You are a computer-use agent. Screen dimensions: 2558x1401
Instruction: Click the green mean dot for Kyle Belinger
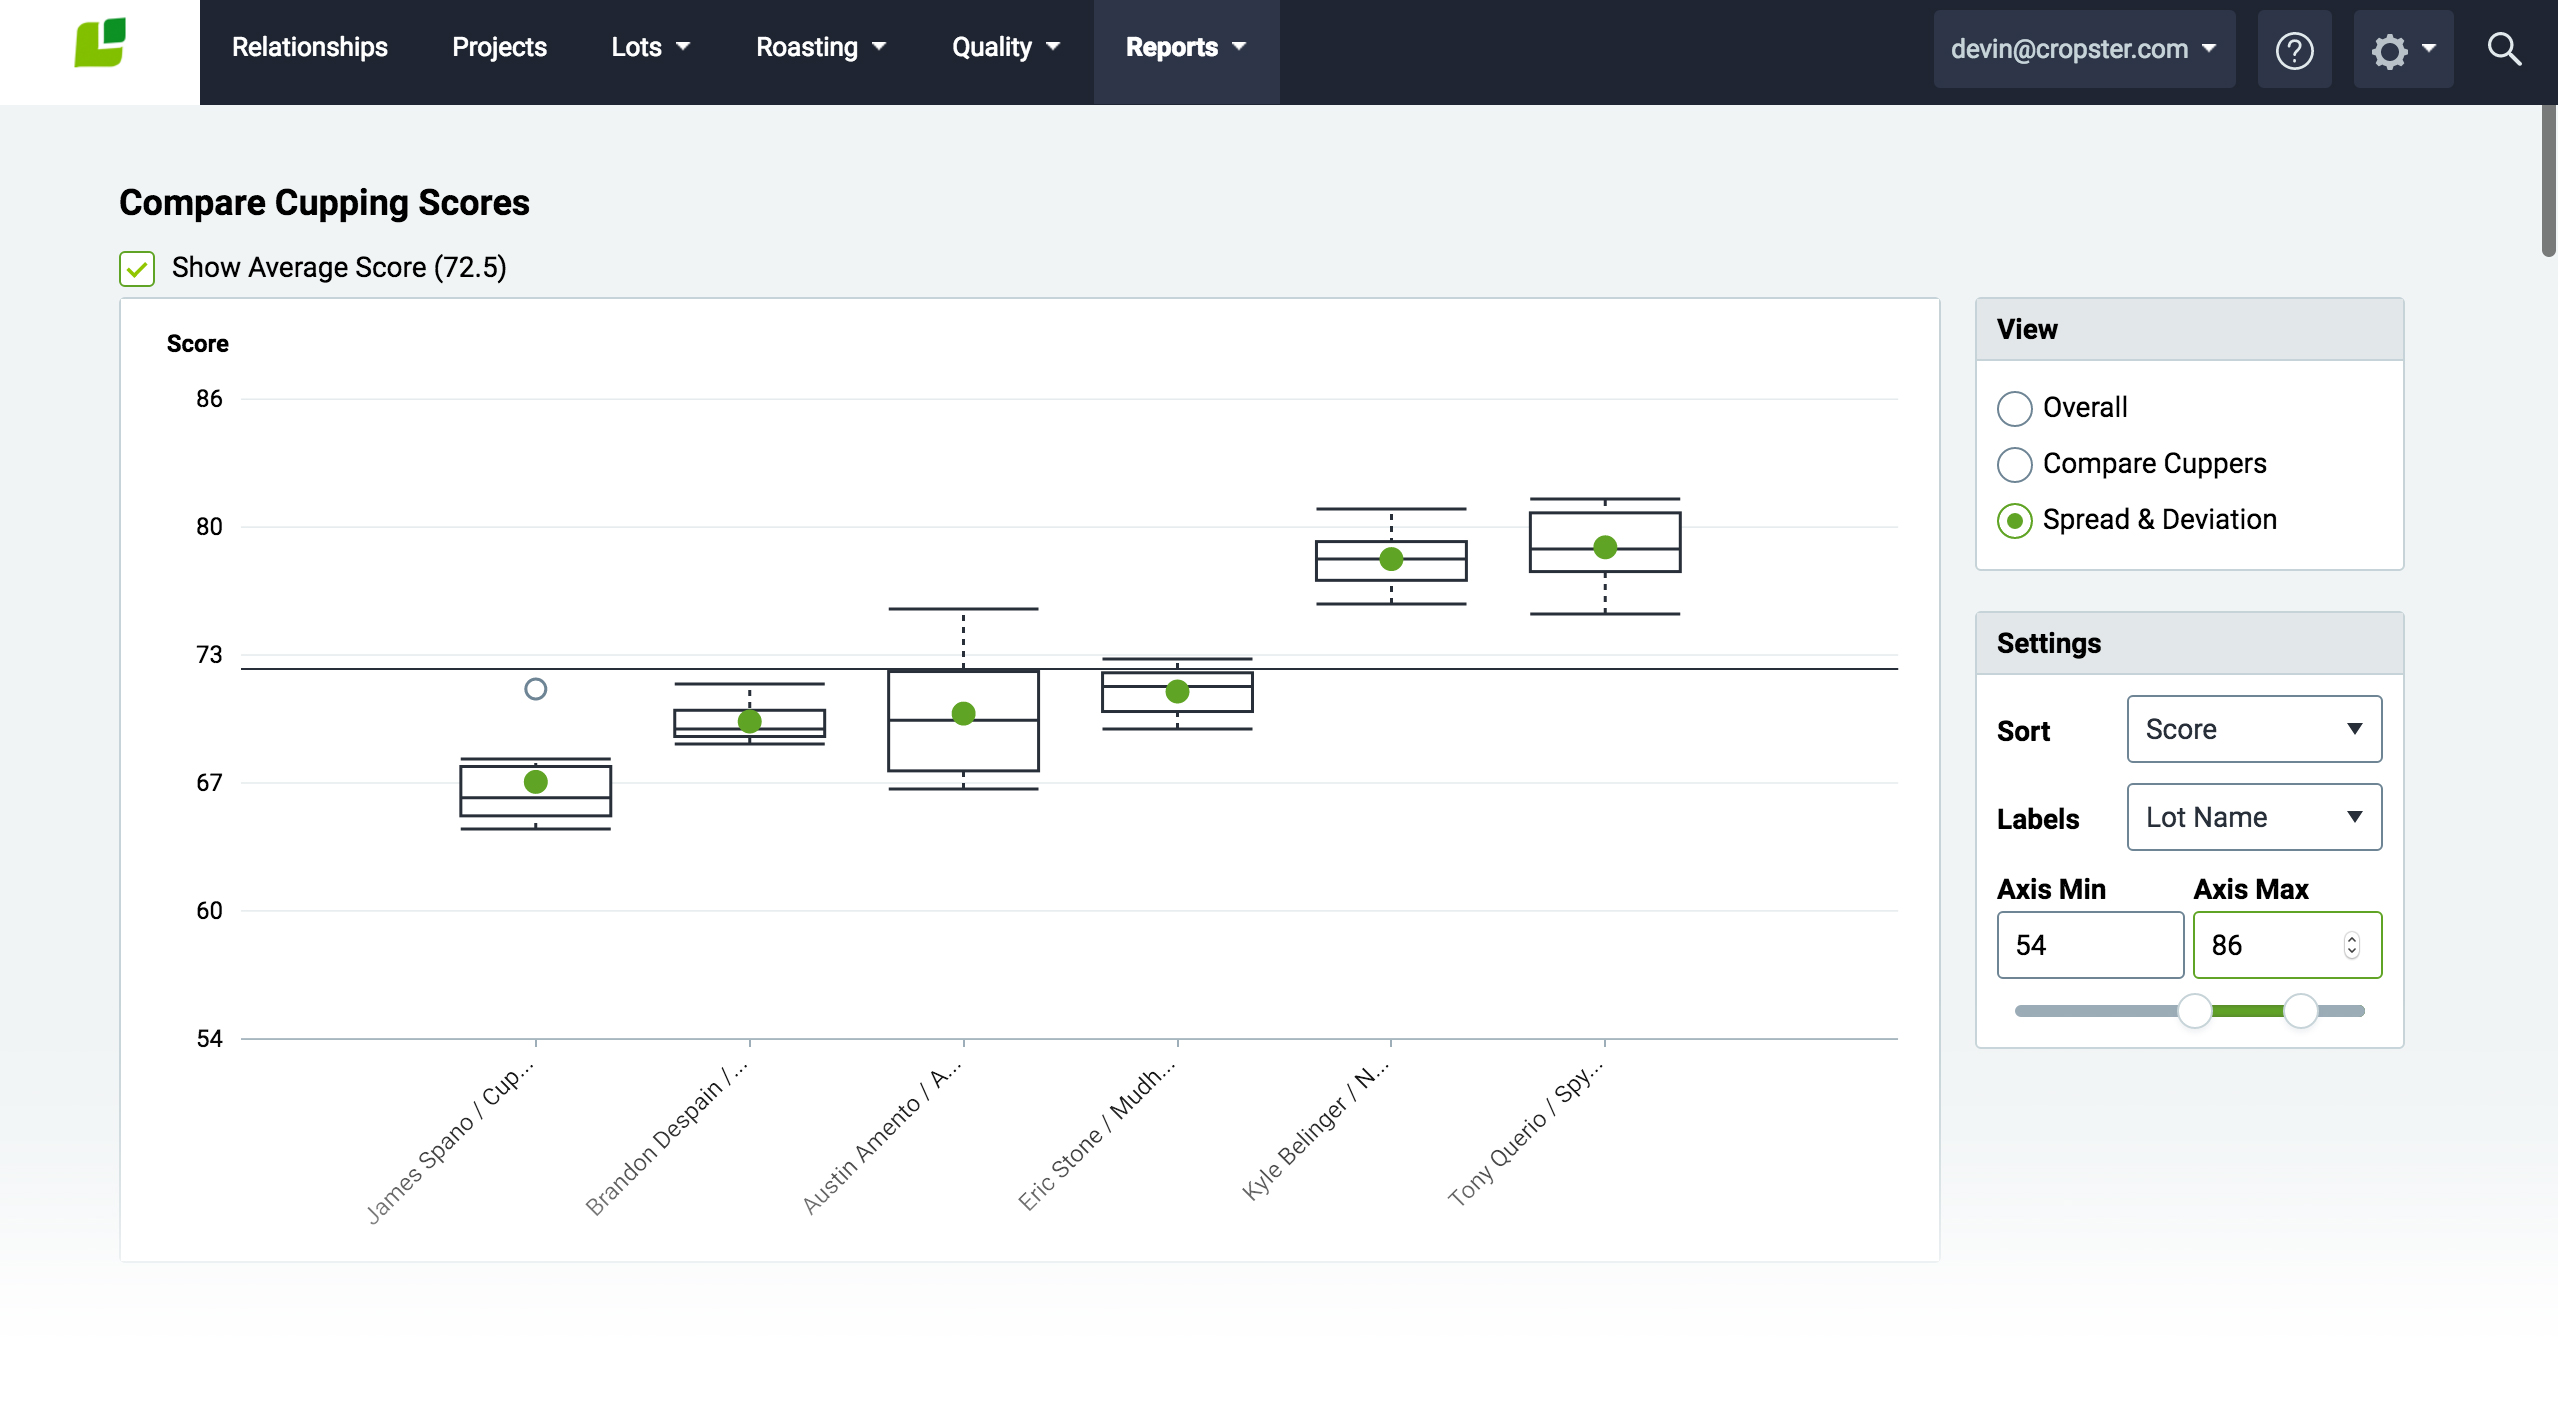click(1392, 560)
